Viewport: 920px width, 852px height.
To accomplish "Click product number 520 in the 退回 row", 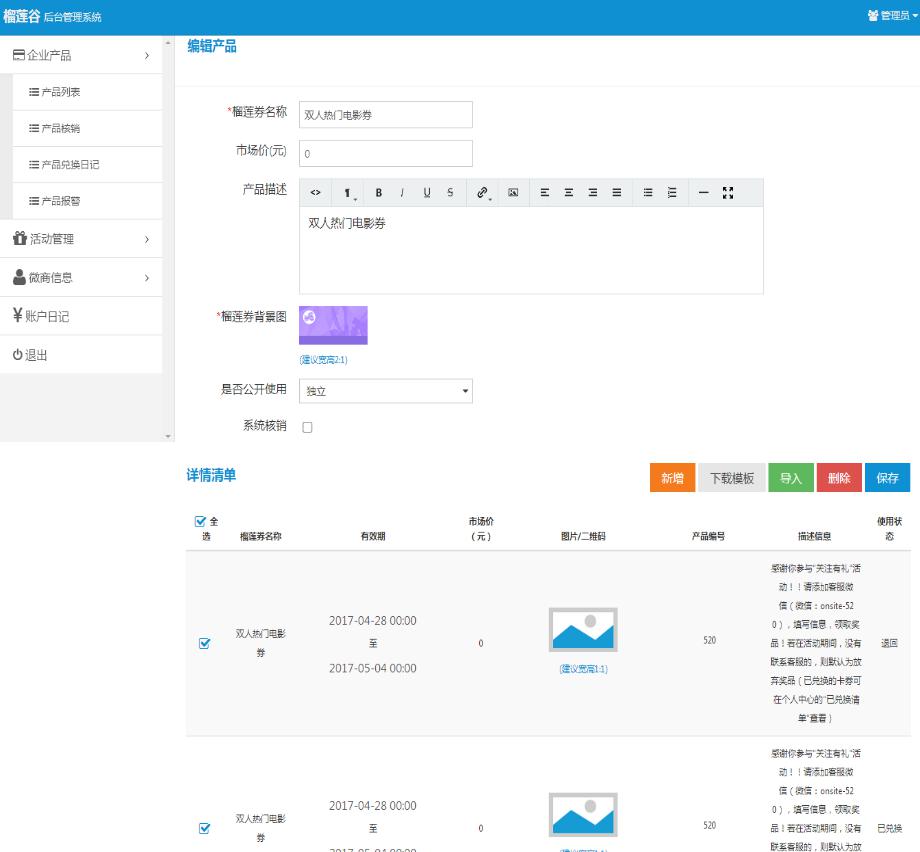I will coord(709,640).
